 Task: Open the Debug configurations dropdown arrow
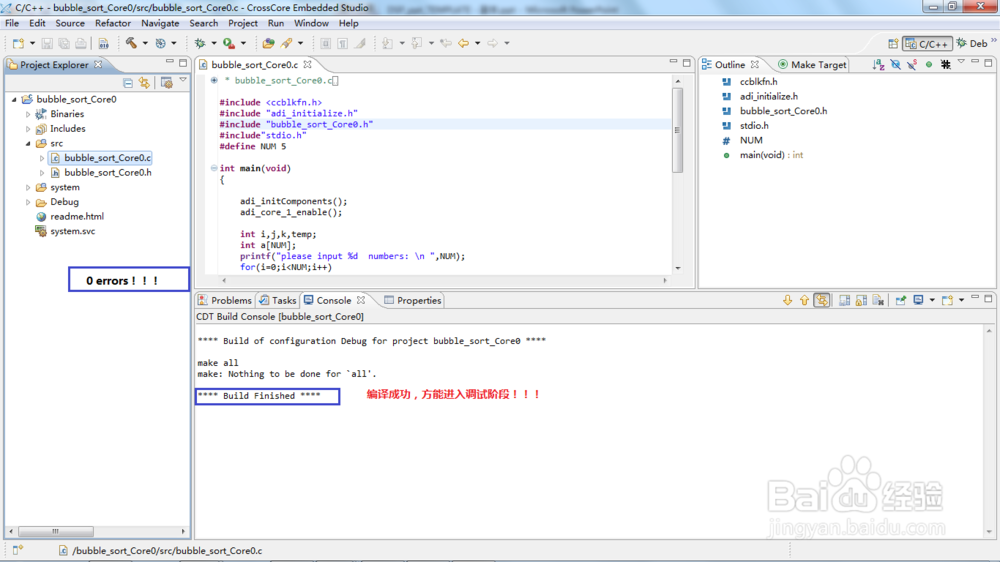pos(214,43)
